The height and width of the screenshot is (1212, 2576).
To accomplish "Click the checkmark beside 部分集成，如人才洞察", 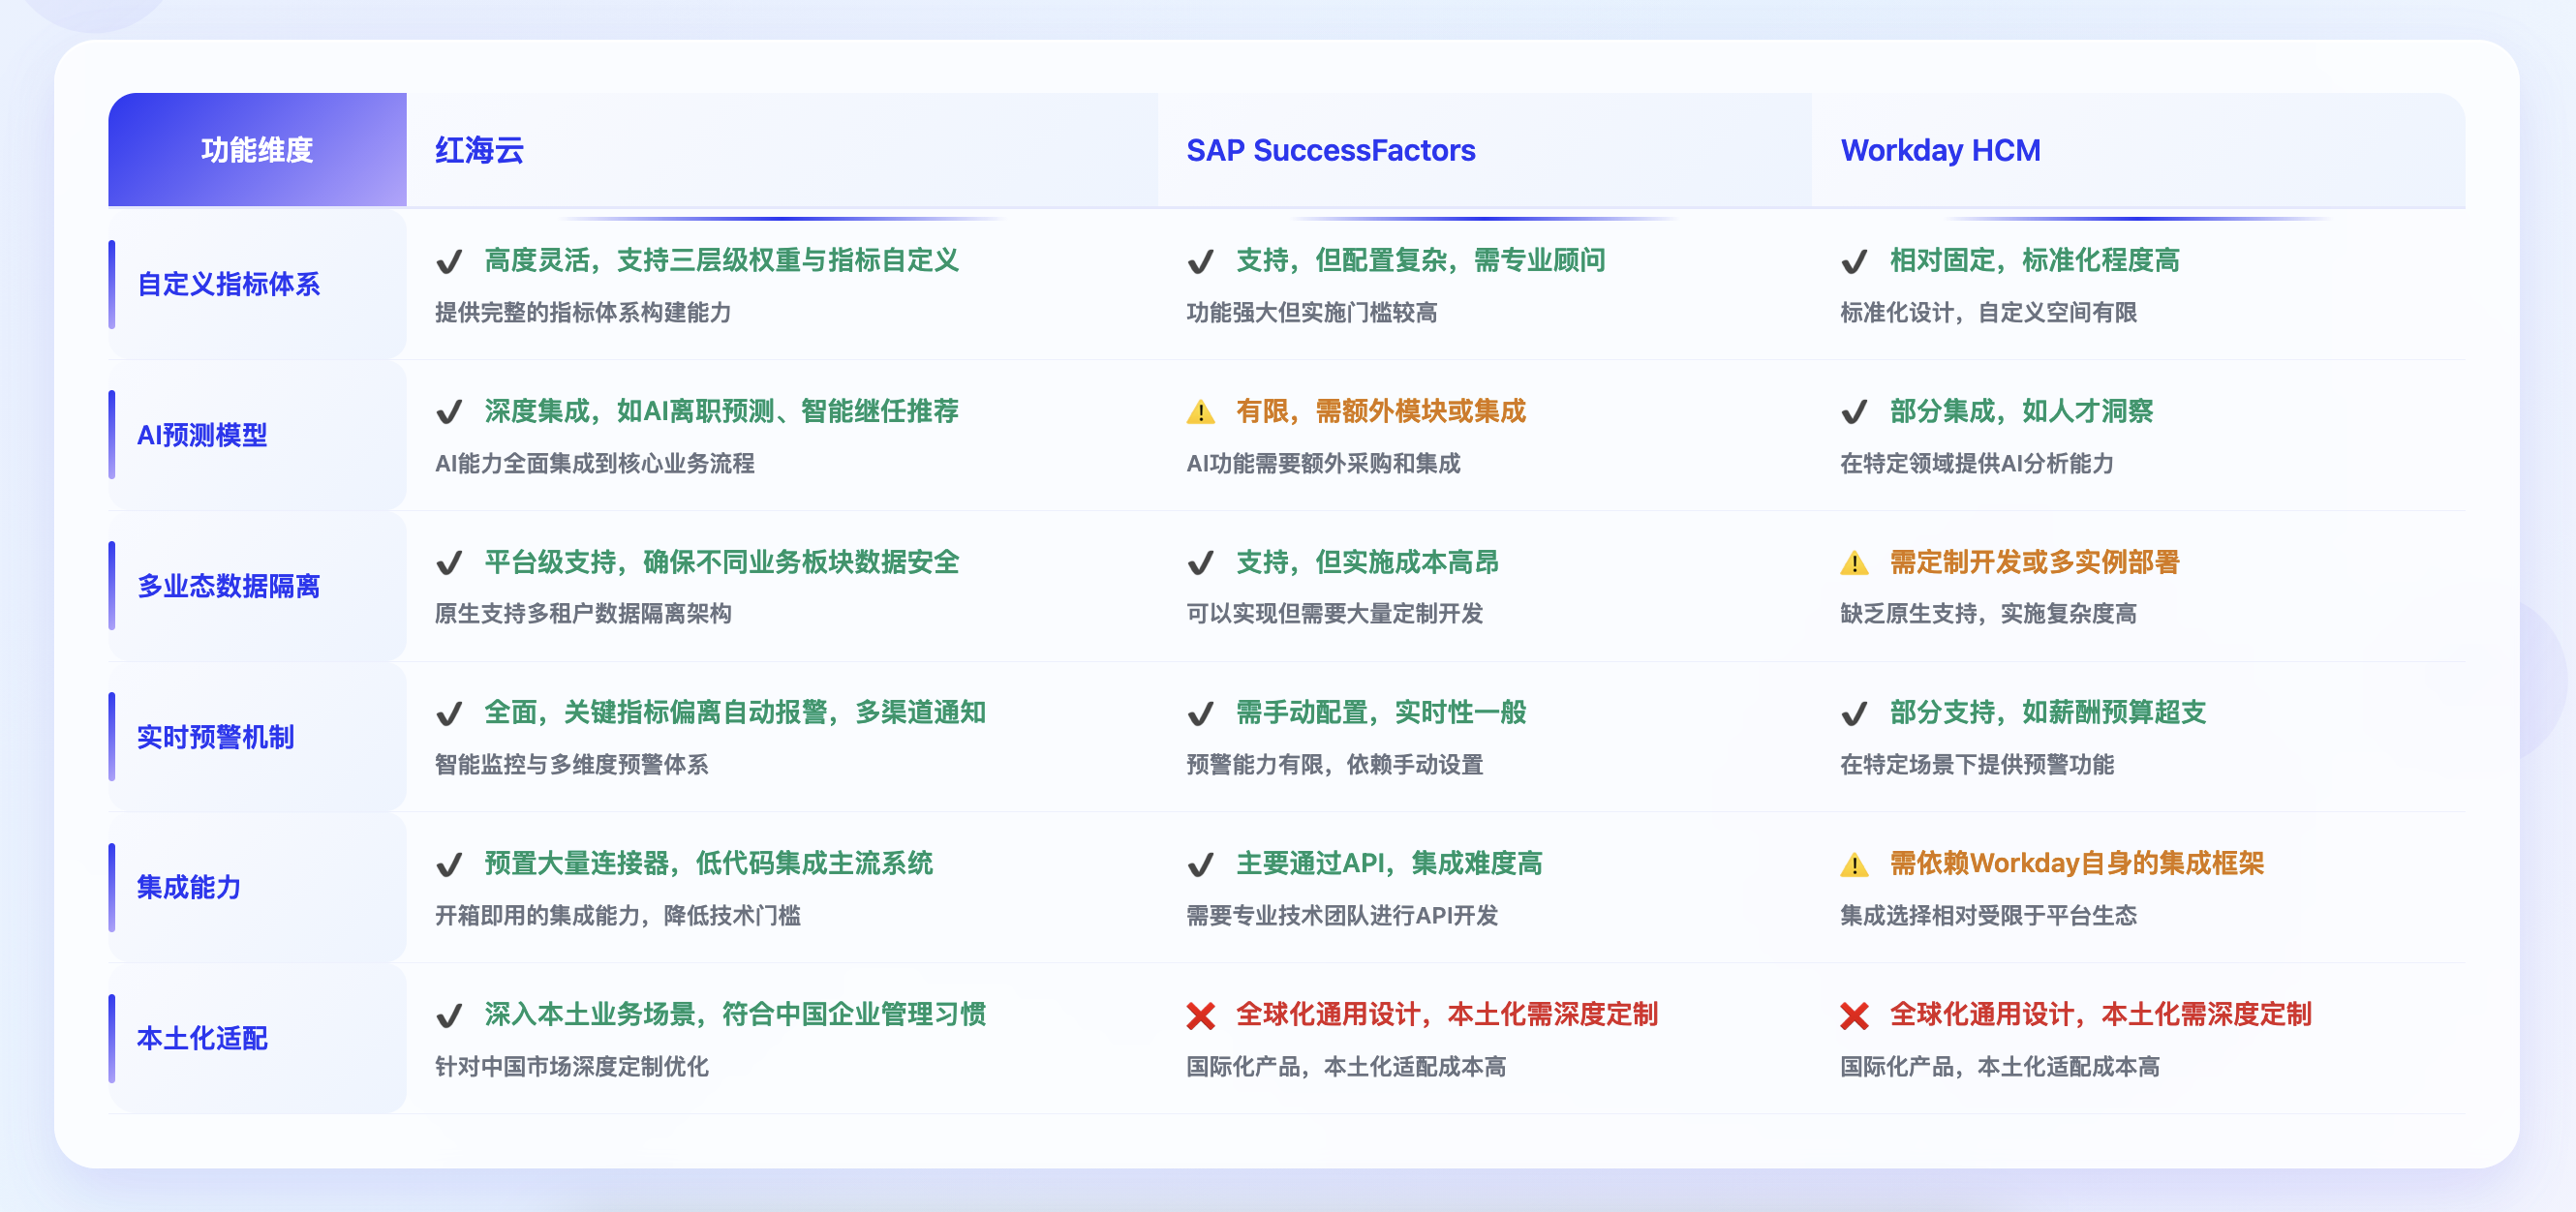I will (1853, 412).
